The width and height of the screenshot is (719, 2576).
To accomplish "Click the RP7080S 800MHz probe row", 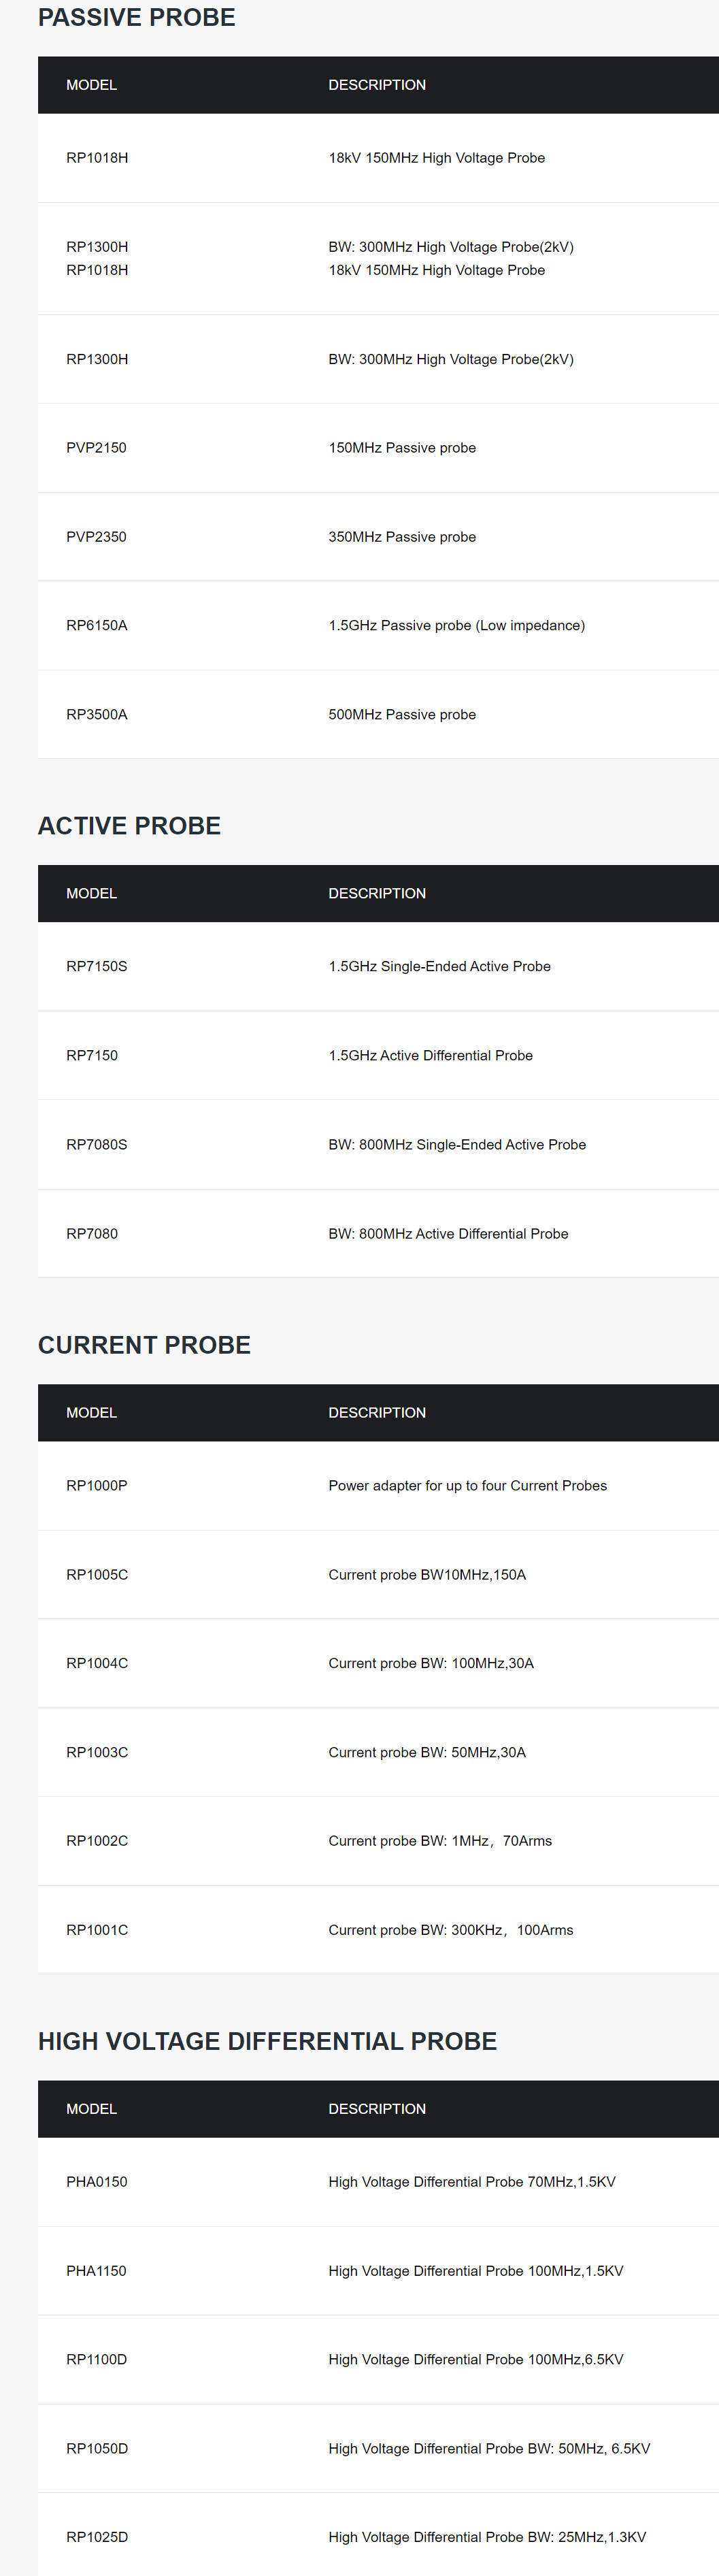I will pyautogui.click(x=378, y=1145).
